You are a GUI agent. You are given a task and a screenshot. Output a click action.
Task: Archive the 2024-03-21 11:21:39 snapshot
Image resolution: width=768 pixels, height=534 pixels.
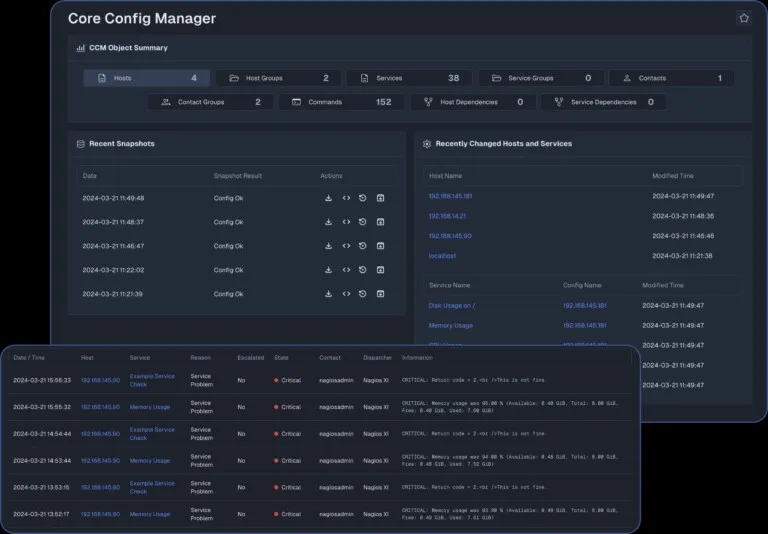pos(380,294)
